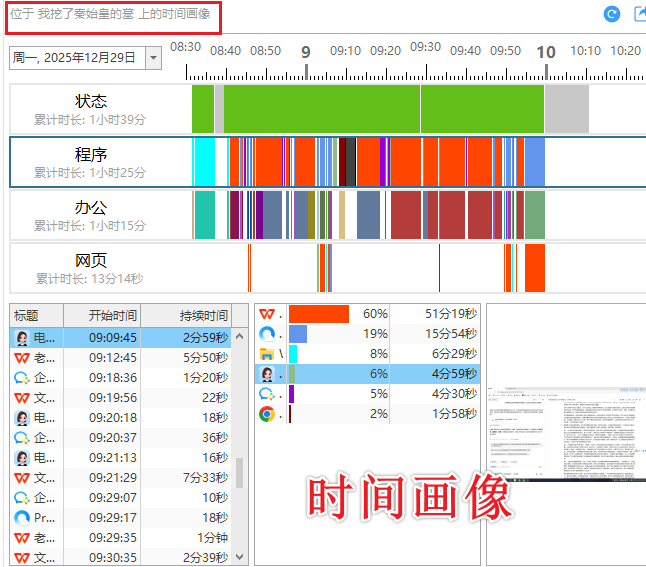Screen dimensions: 646x567
Task: Click the export icon at top right
Action: tap(640, 14)
